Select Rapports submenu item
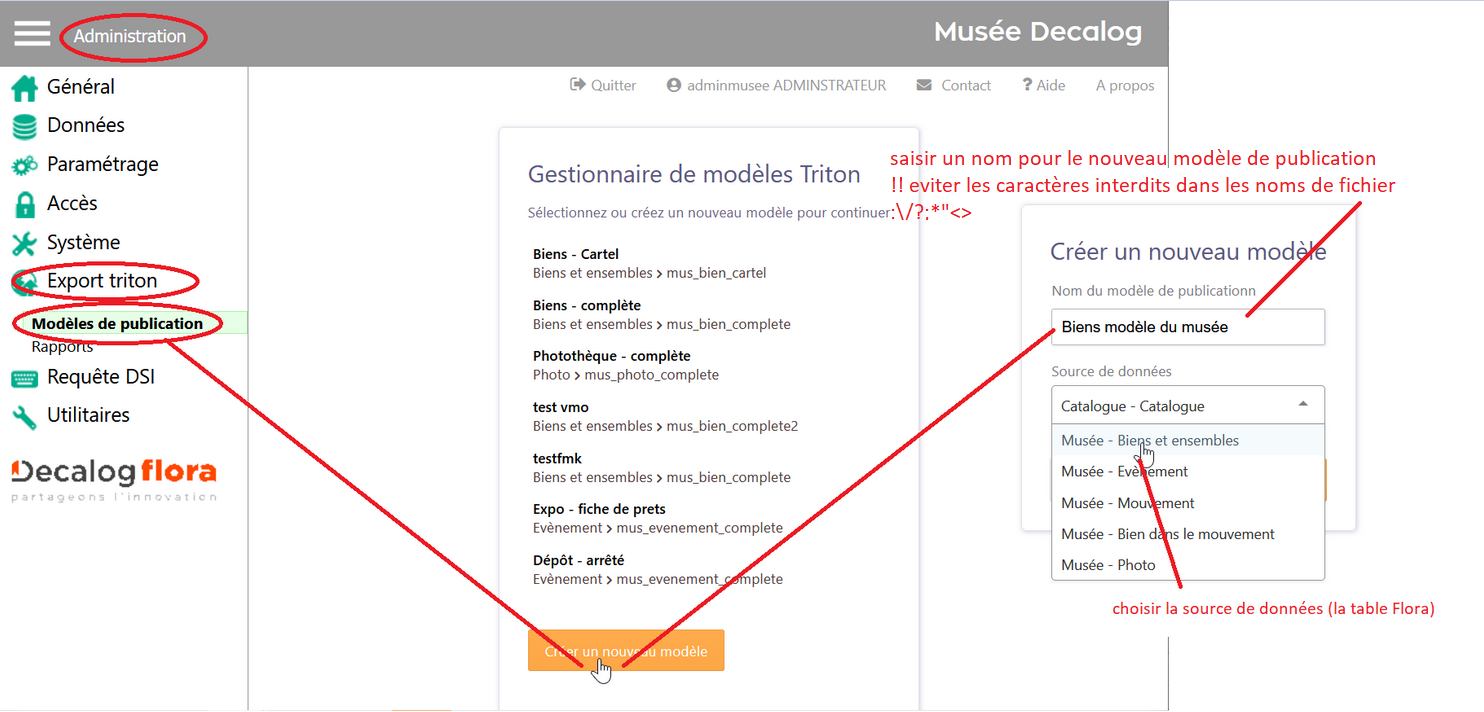1484x712 pixels. [x=62, y=347]
